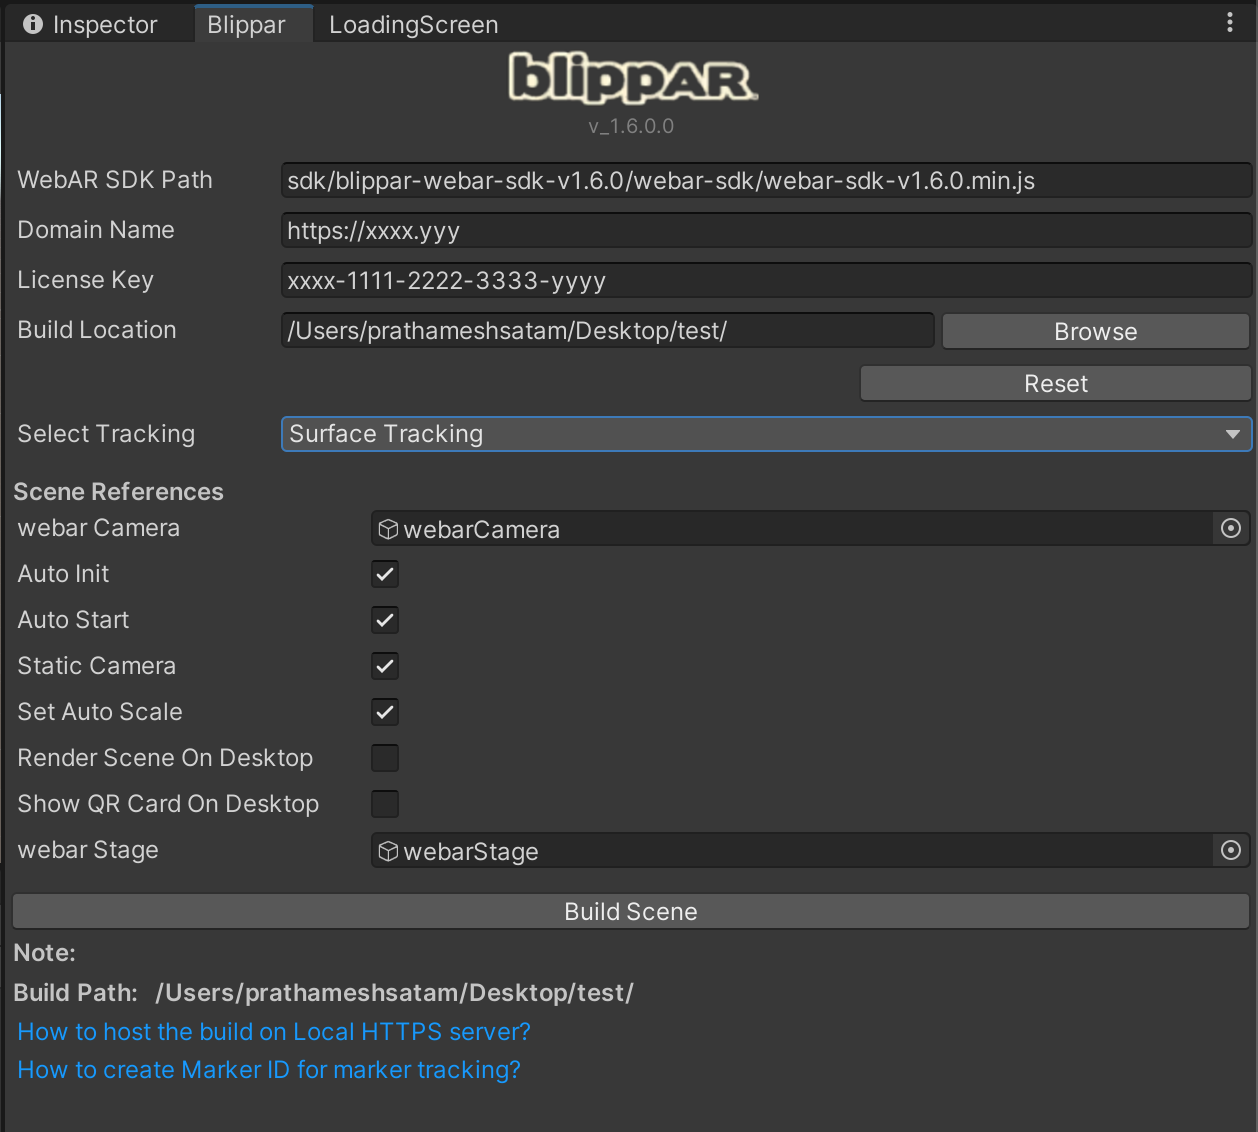
Task: Click the Scene References heading
Action: (118, 491)
